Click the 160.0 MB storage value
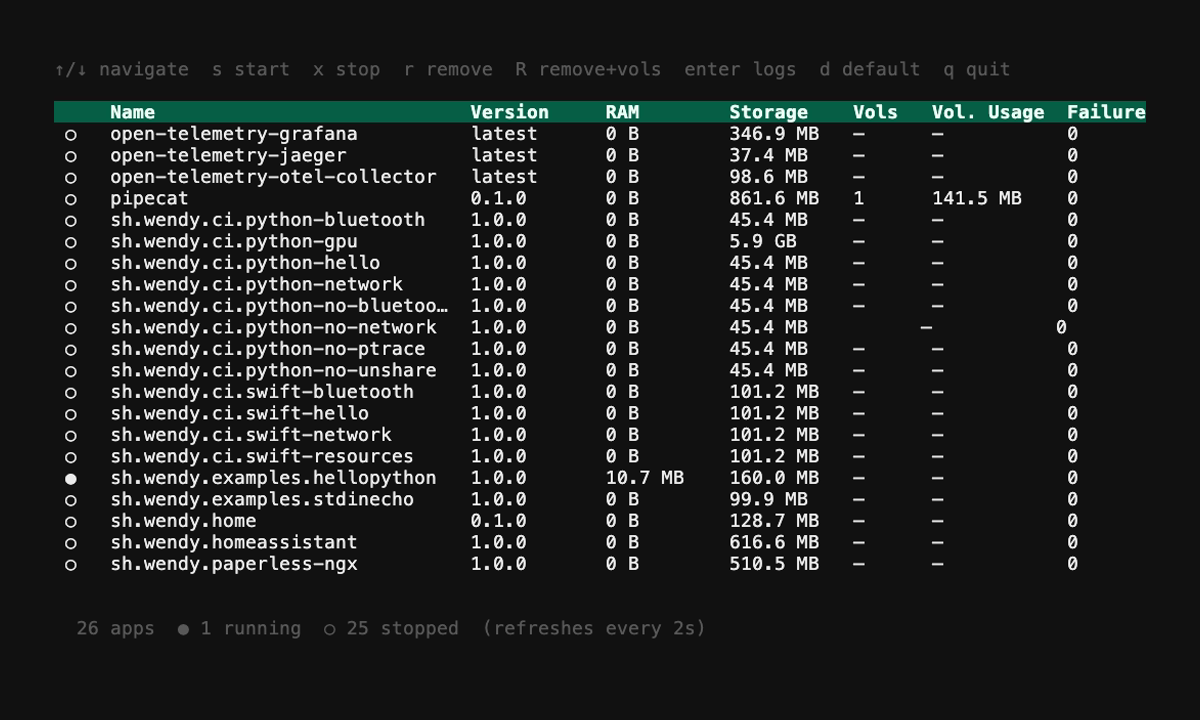Image resolution: width=1200 pixels, height=720 pixels. [774, 478]
